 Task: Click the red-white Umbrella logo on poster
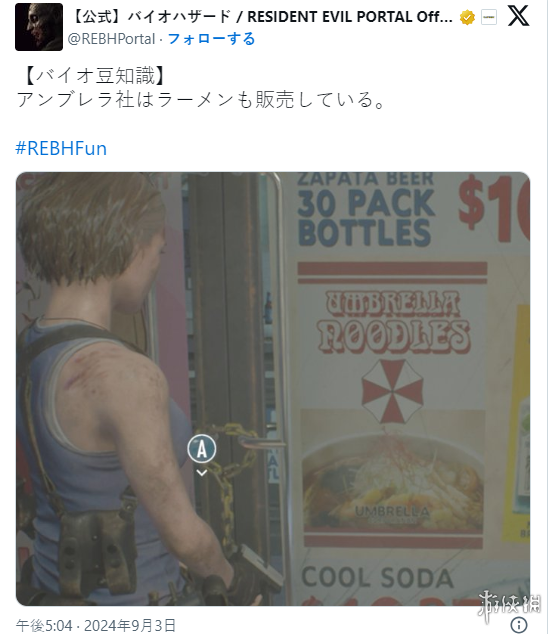point(392,391)
